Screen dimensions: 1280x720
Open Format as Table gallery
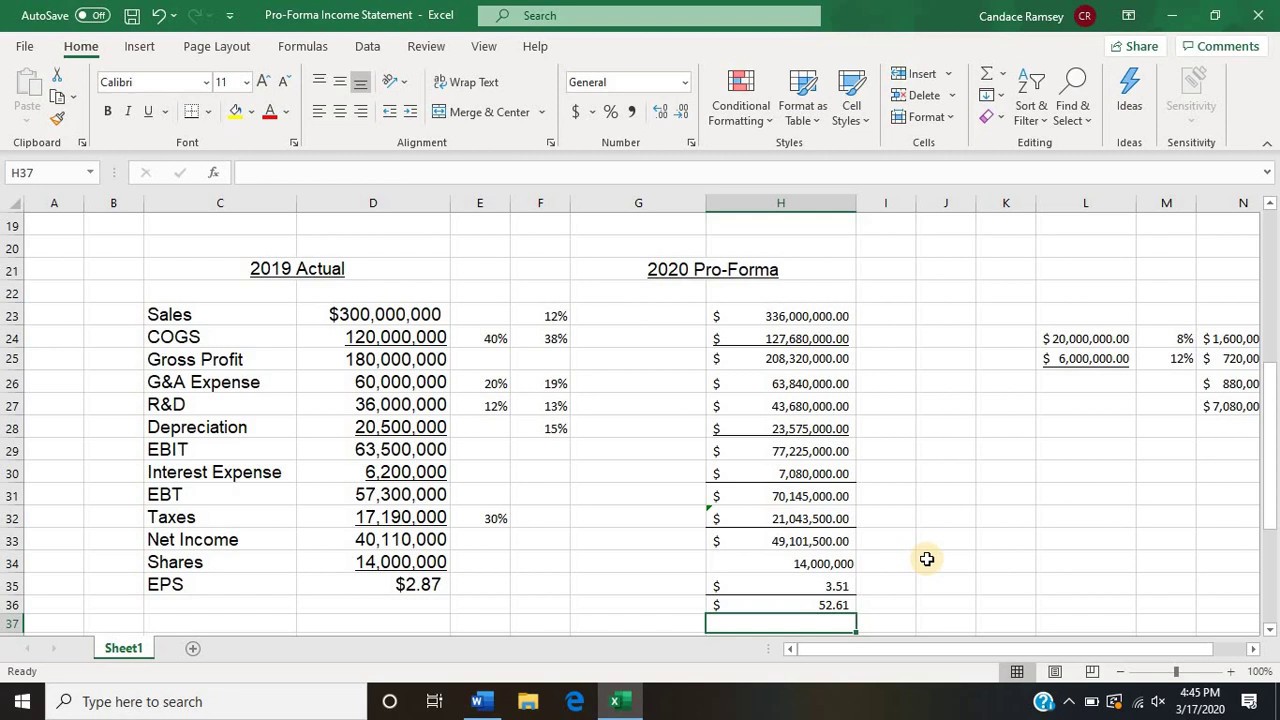[802, 99]
